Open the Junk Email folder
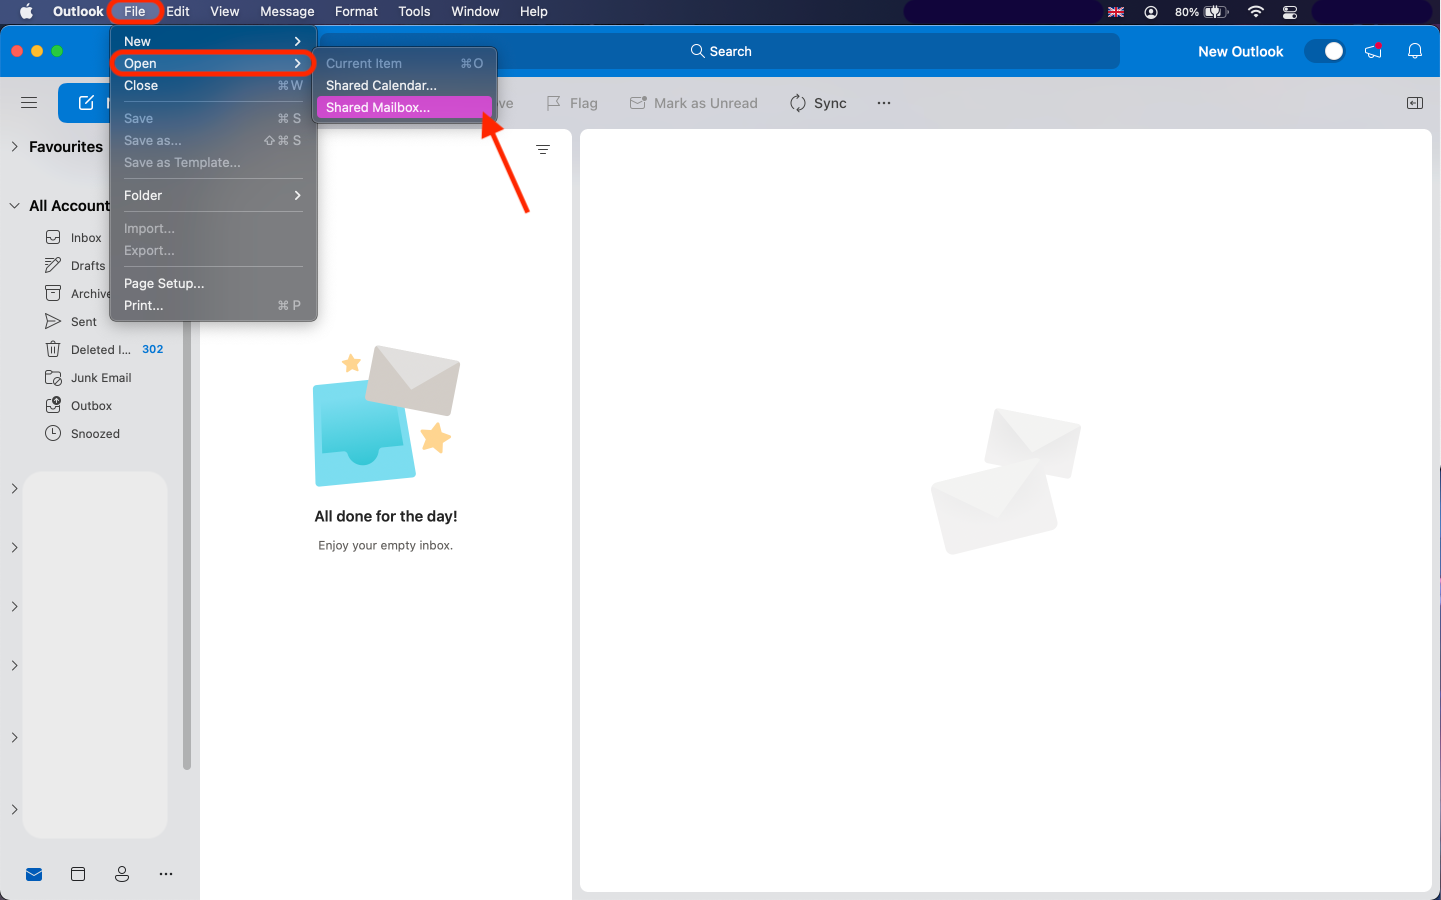The image size is (1441, 900). point(100,378)
